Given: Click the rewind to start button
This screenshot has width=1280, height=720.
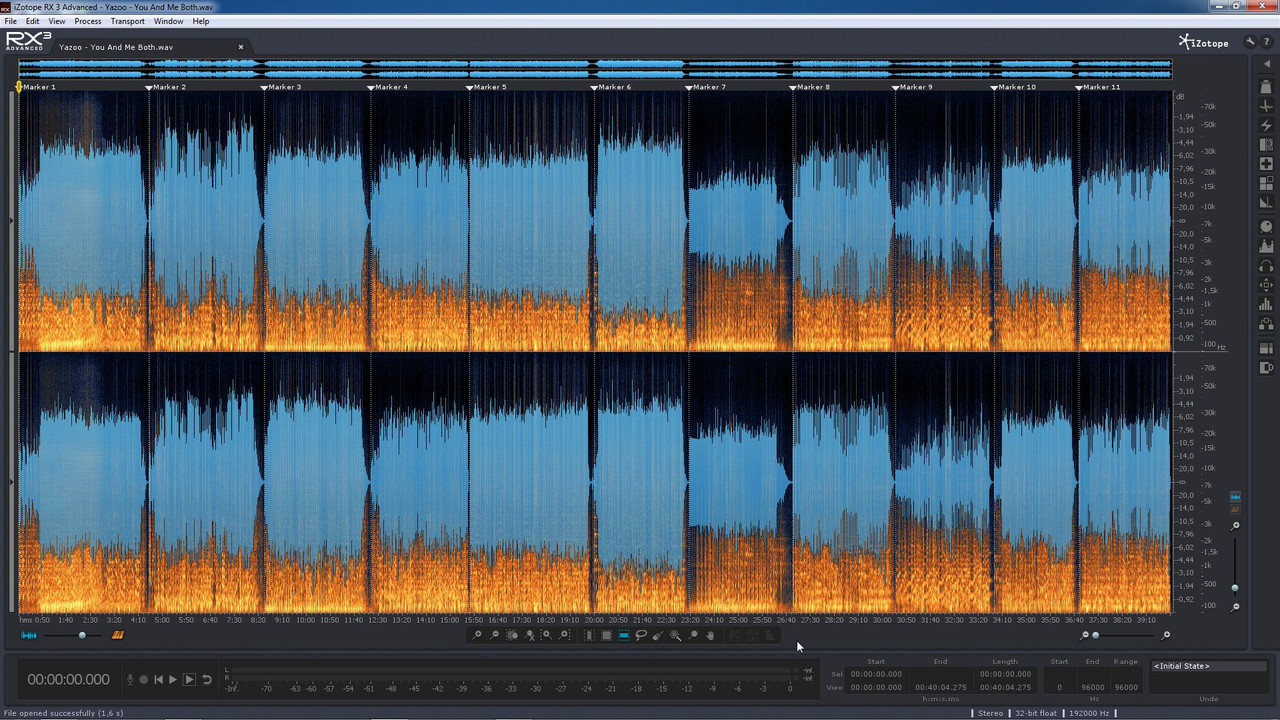Looking at the screenshot, I should tap(158, 679).
